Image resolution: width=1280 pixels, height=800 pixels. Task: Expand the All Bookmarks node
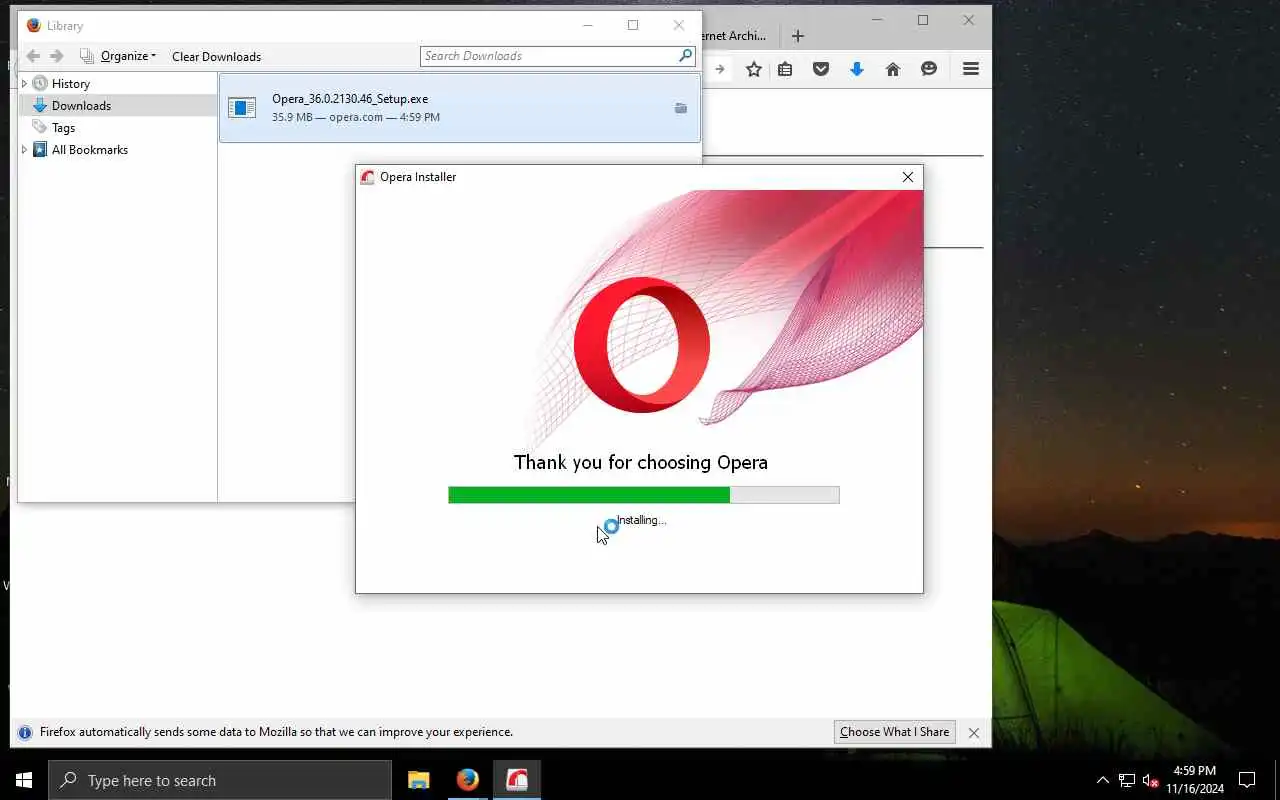point(25,150)
